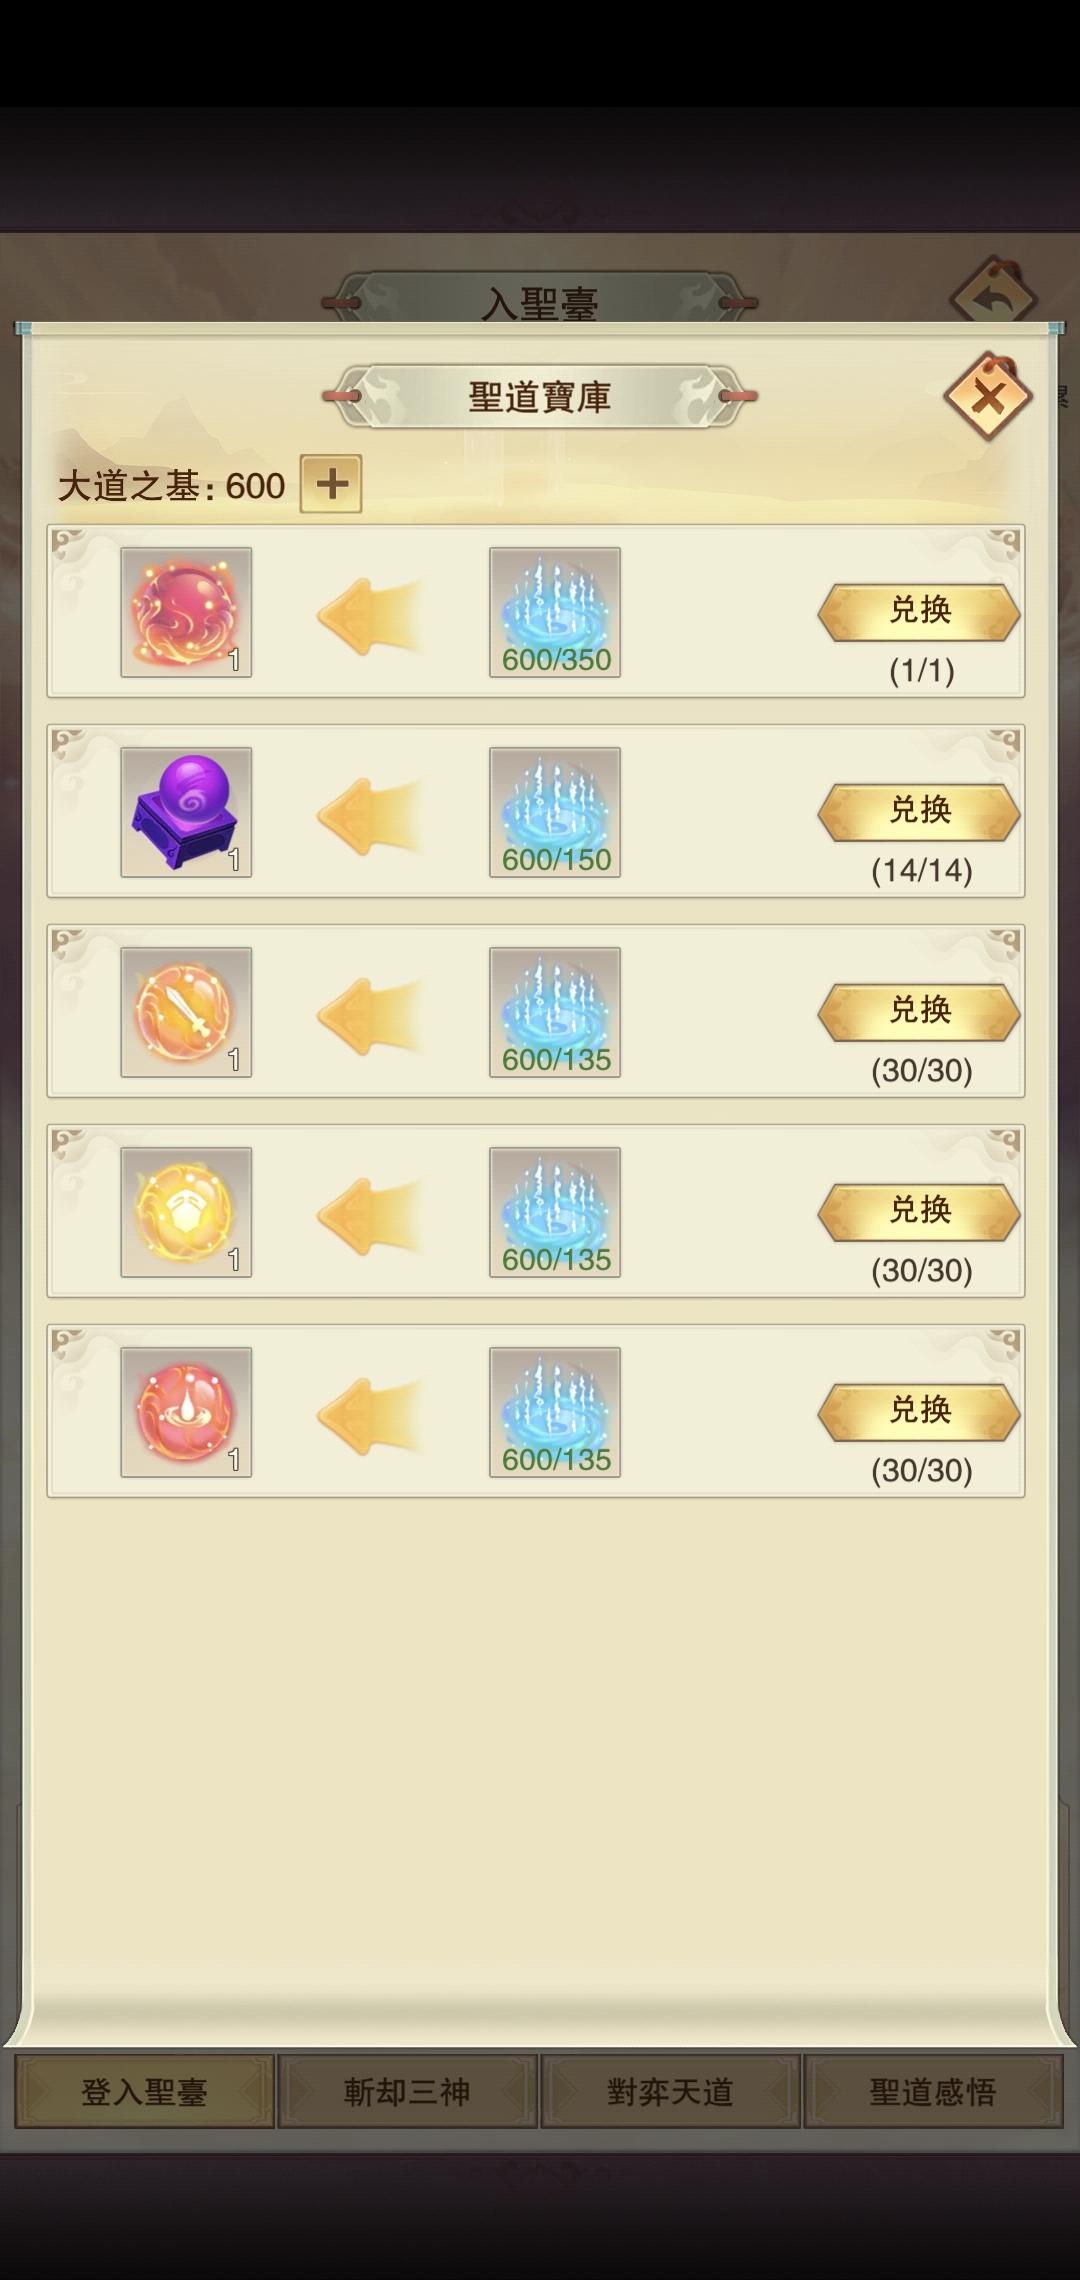1080x2280 pixels.
Task: Click the back arrow near 入聖臺 title
Action: tap(993, 292)
